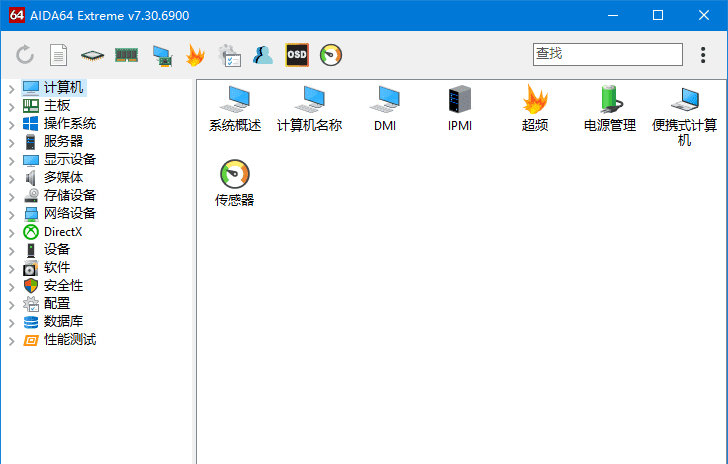The image size is (728, 464).
Task: Open the three-dot more menu
Action: point(703,55)
